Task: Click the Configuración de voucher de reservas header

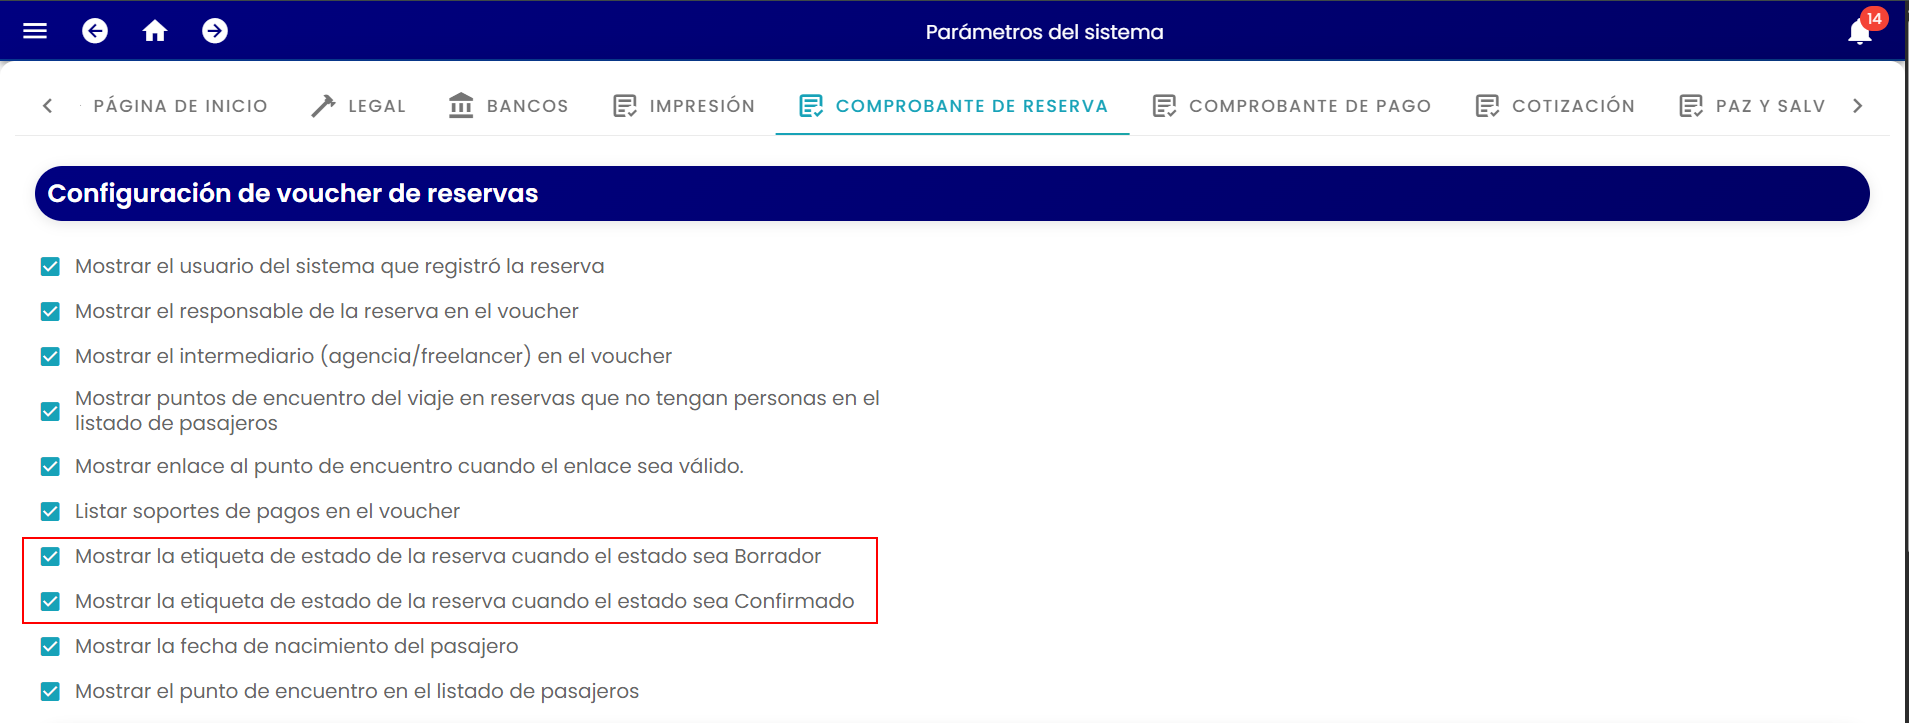Action: [952, 193]
